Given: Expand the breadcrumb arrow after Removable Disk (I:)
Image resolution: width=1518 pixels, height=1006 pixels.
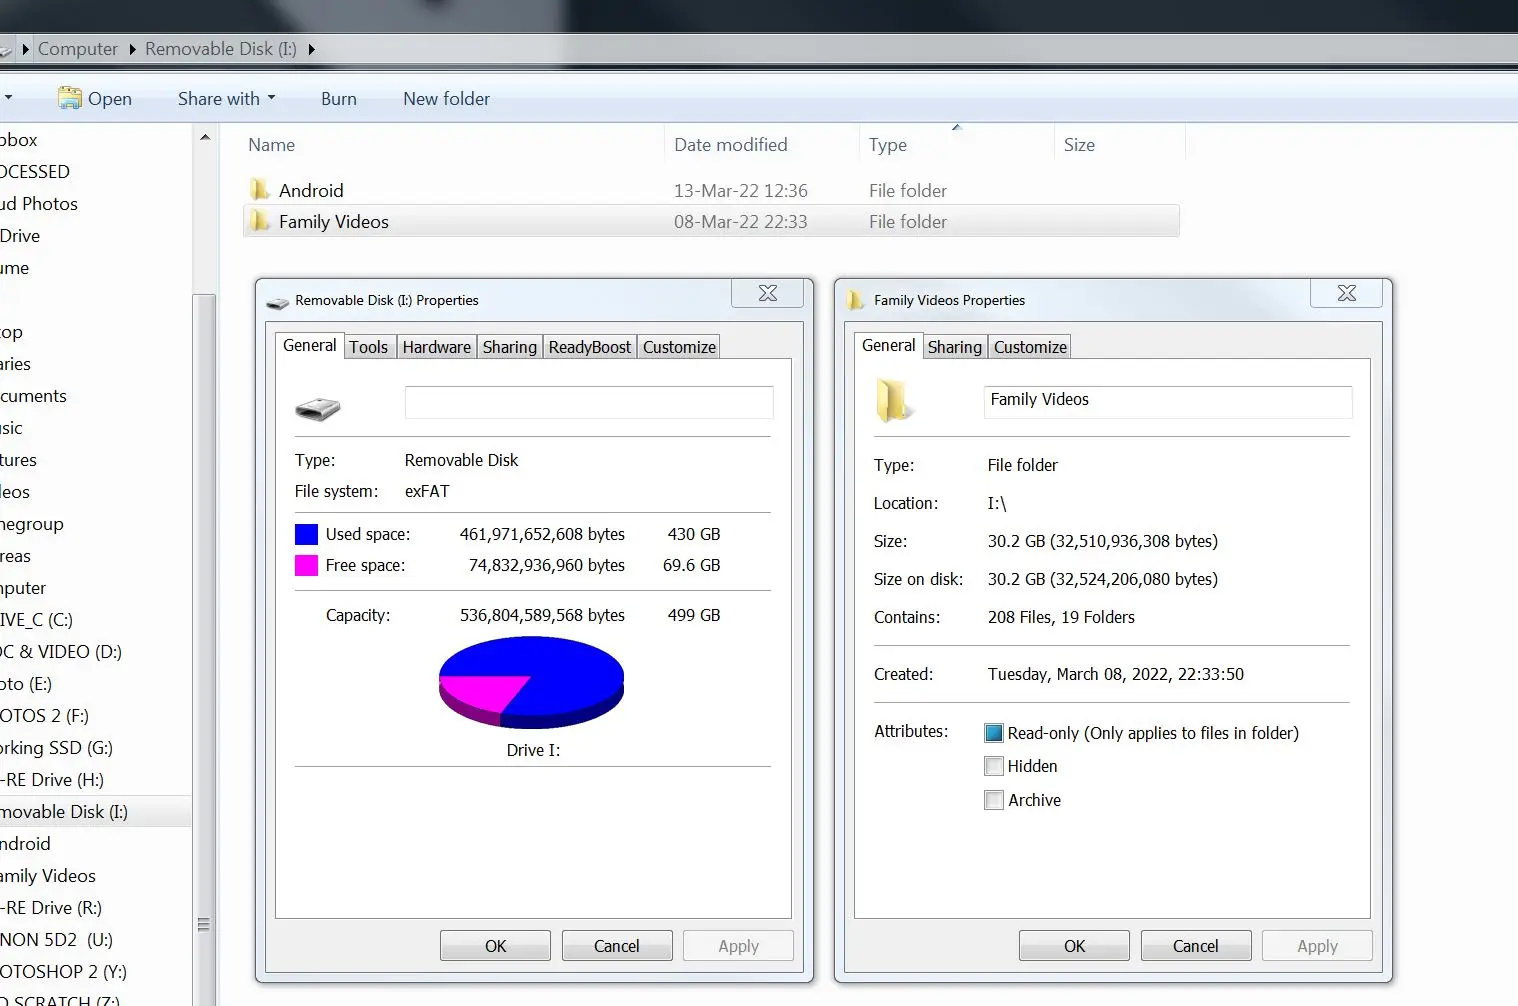Looking at the screenshot, I should [311, 49].
